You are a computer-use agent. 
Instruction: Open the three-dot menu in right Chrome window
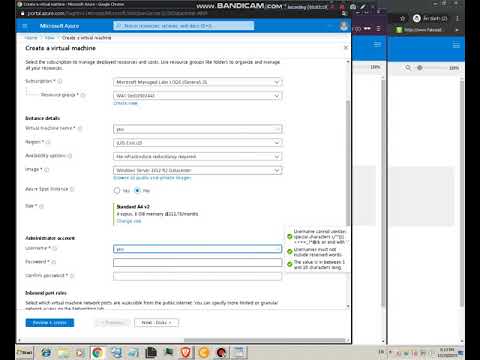tap(457, 18)
